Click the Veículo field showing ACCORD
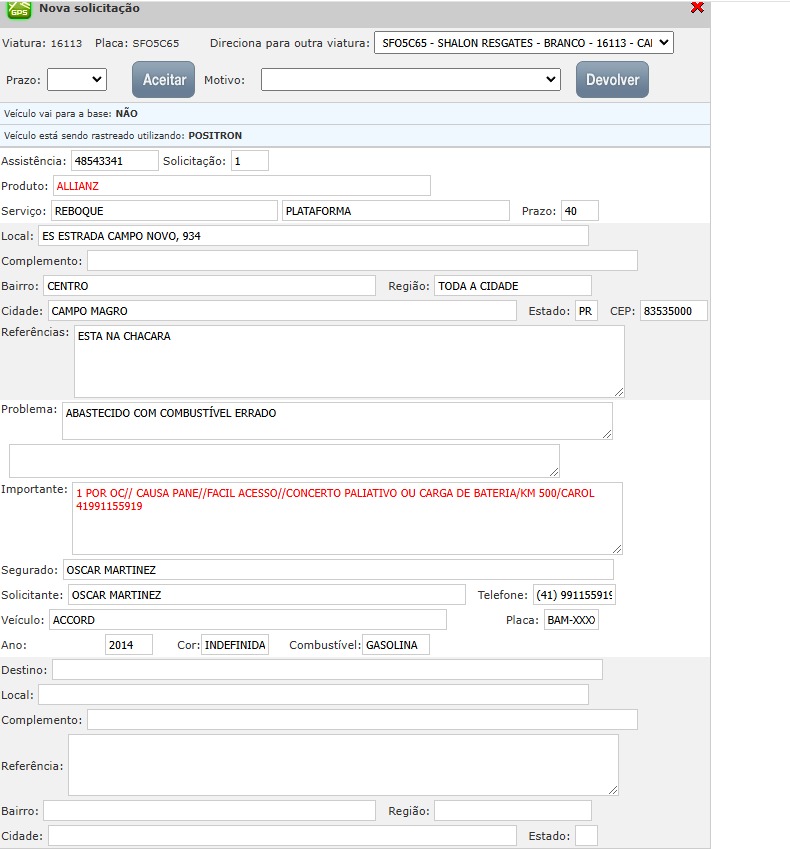Viewport: 790px width, 849px height. [x=248, y=619]
